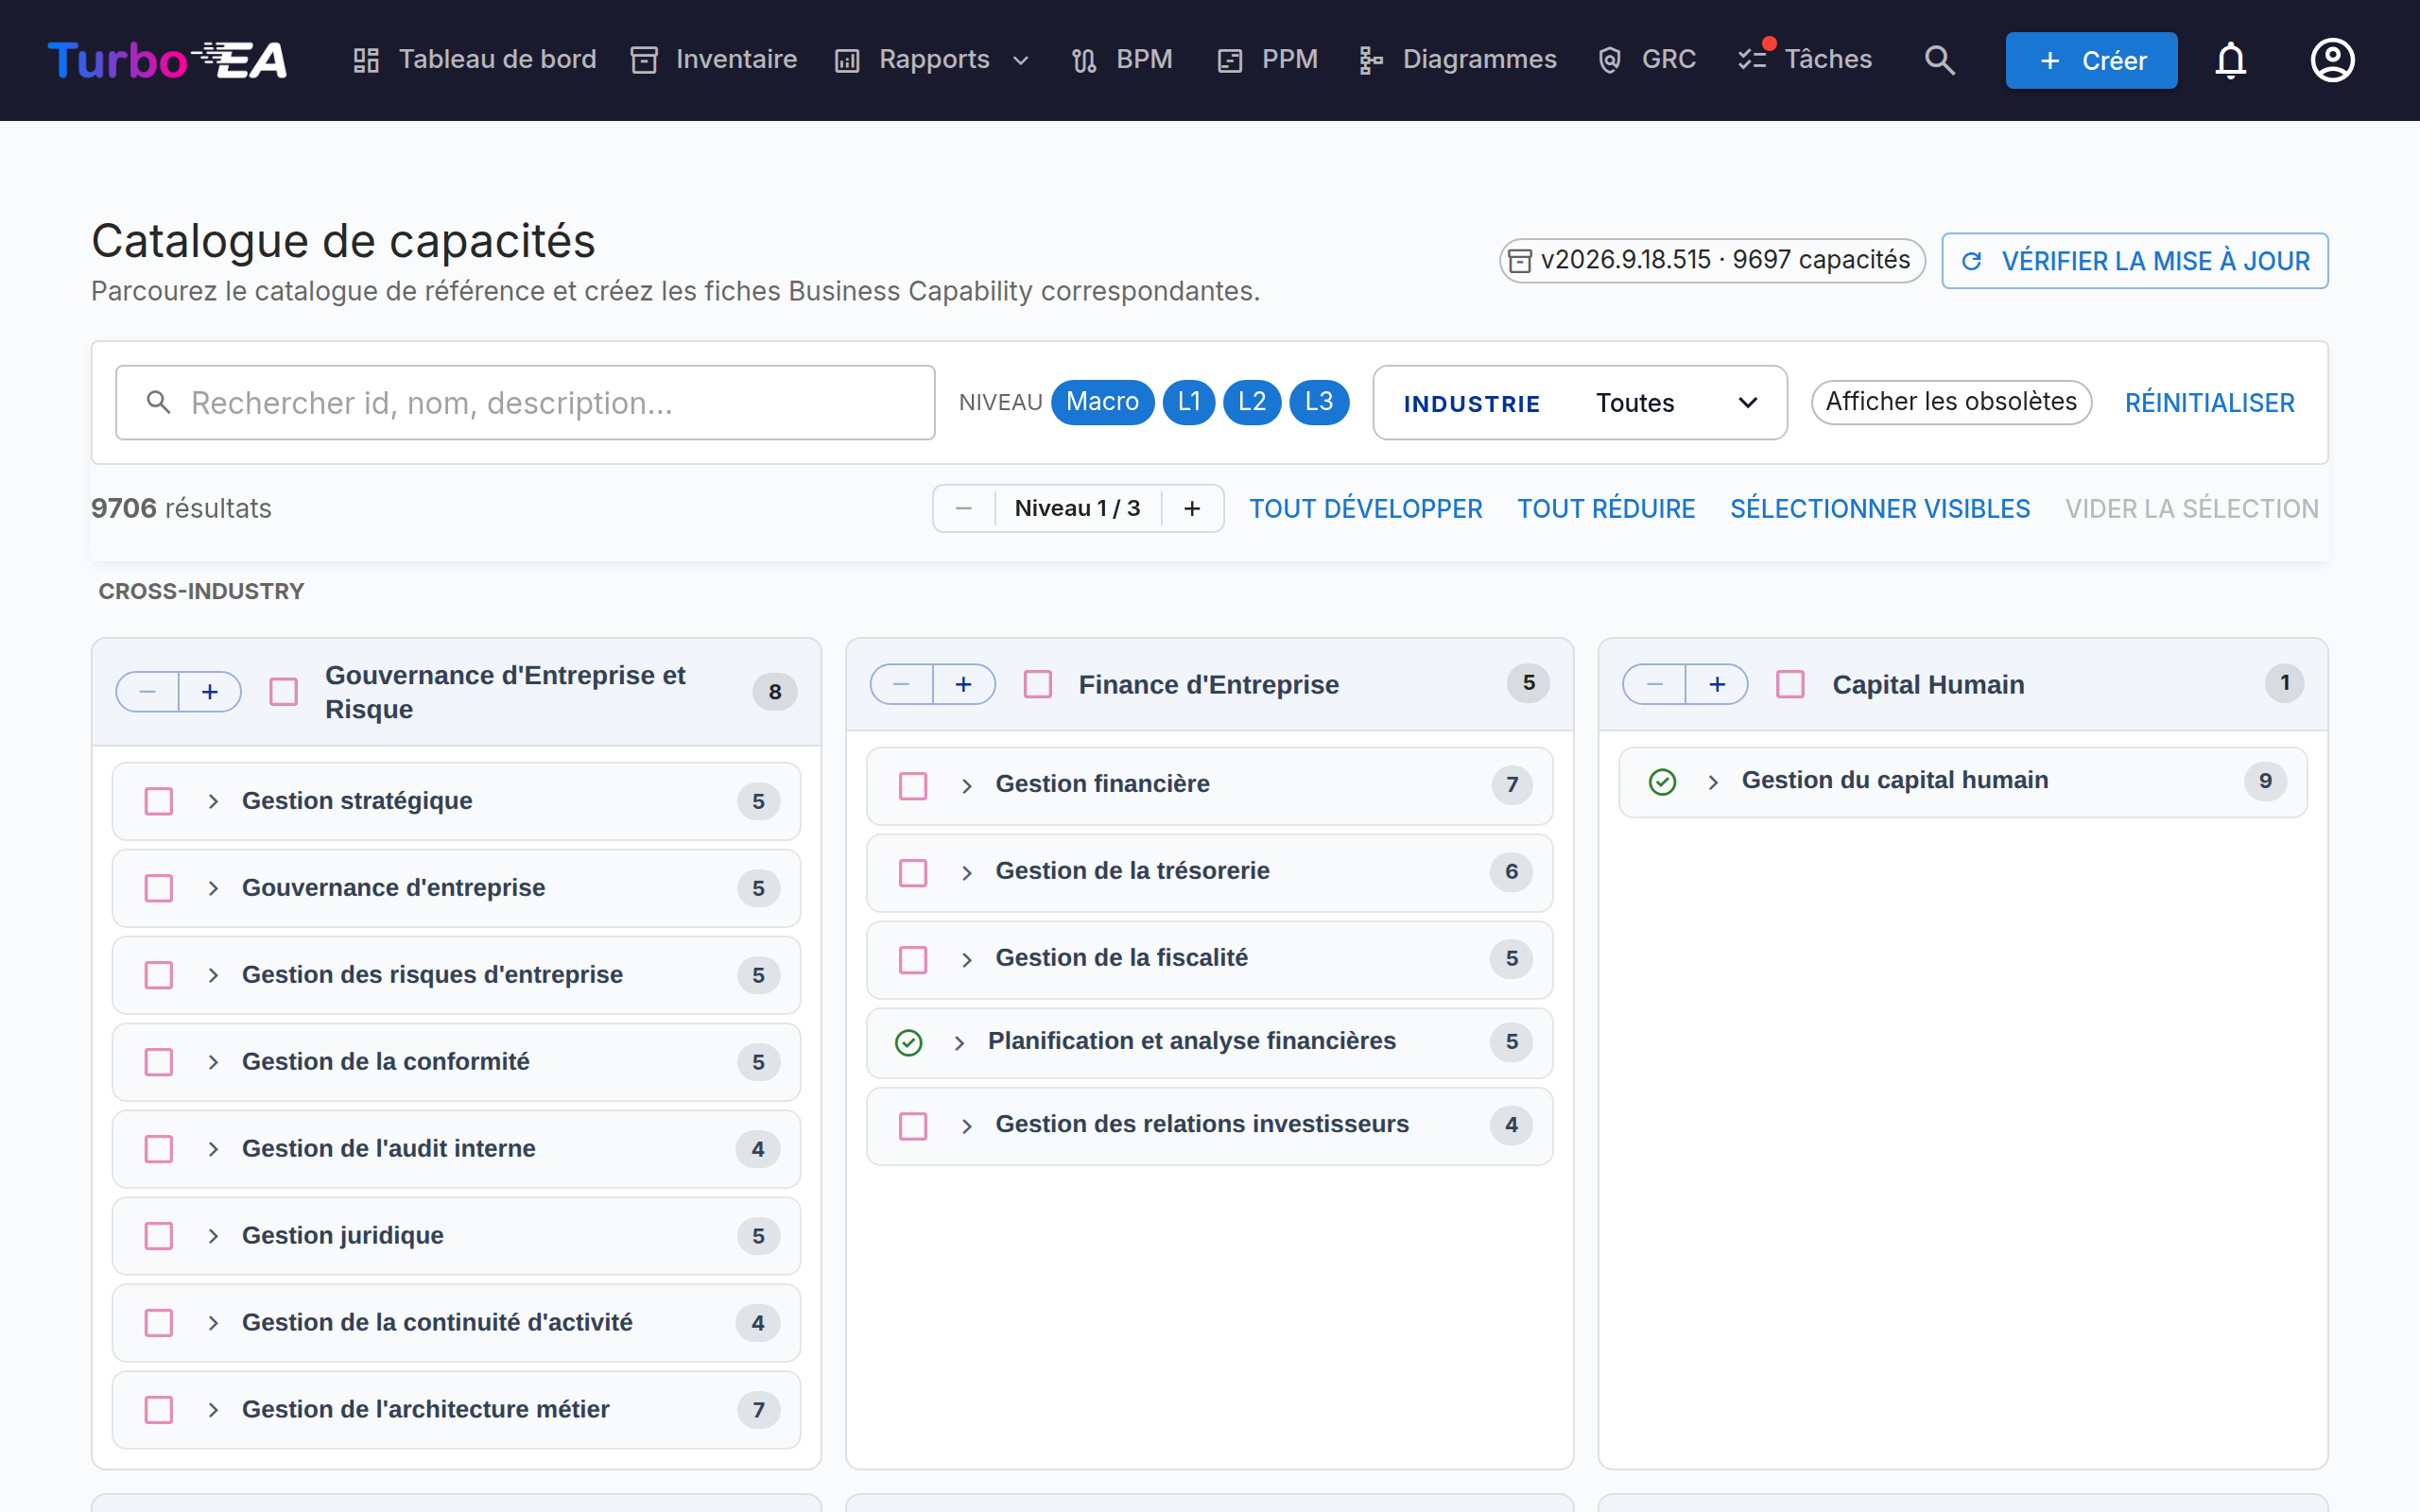Open the search magnifier icon in navbar
Image resolution: width=2420 pixels, height=1512 pixels.
tap(1939, 60)
